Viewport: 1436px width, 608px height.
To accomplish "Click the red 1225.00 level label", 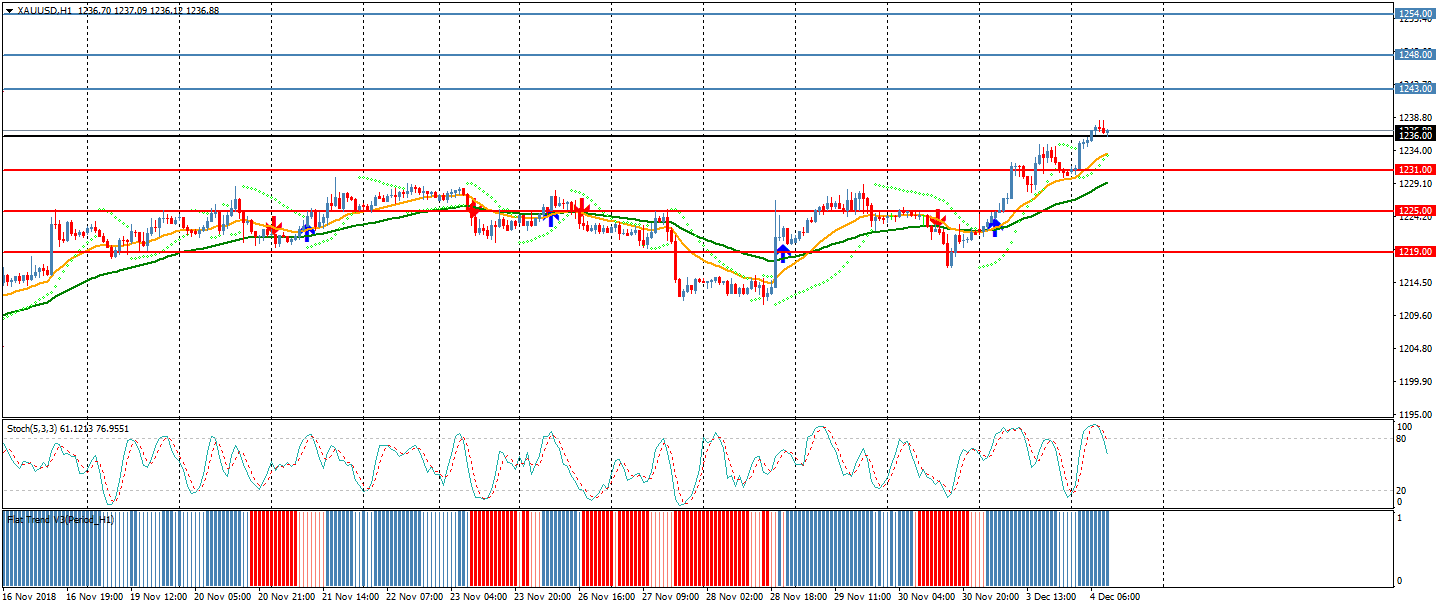I will pyautogui.click(x=1414, y=211).
